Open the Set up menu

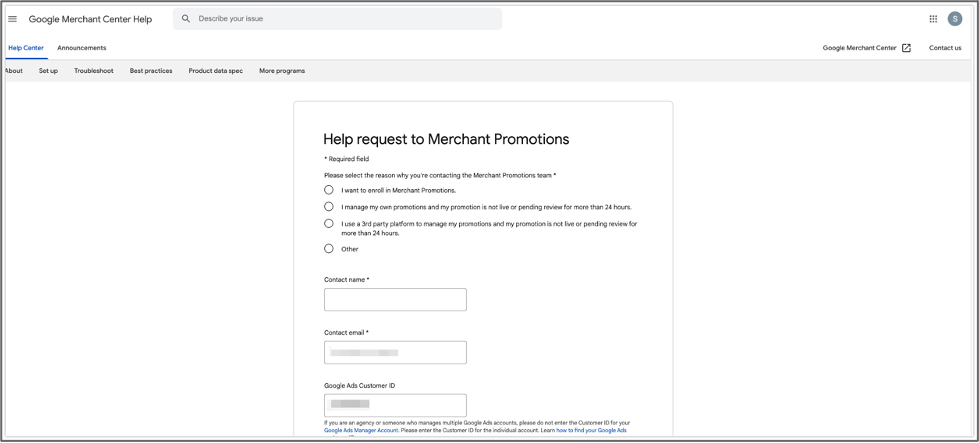48,71
